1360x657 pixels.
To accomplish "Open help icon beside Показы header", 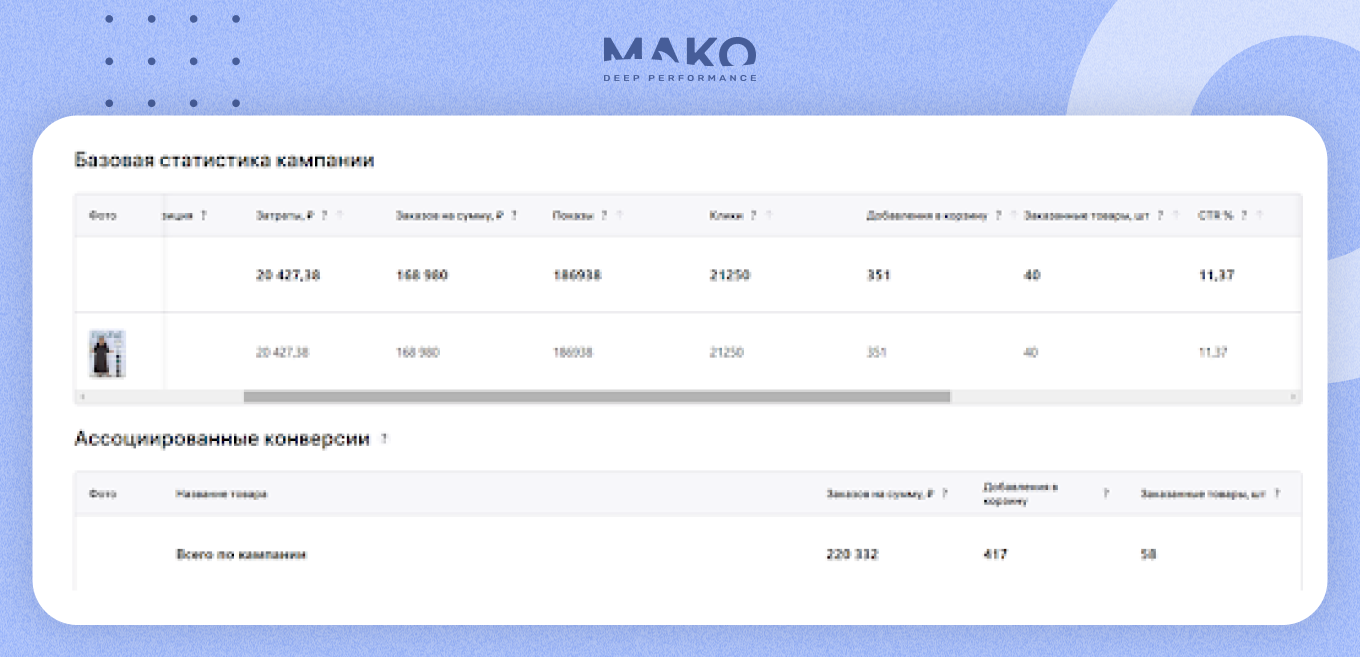I will 604,215.
